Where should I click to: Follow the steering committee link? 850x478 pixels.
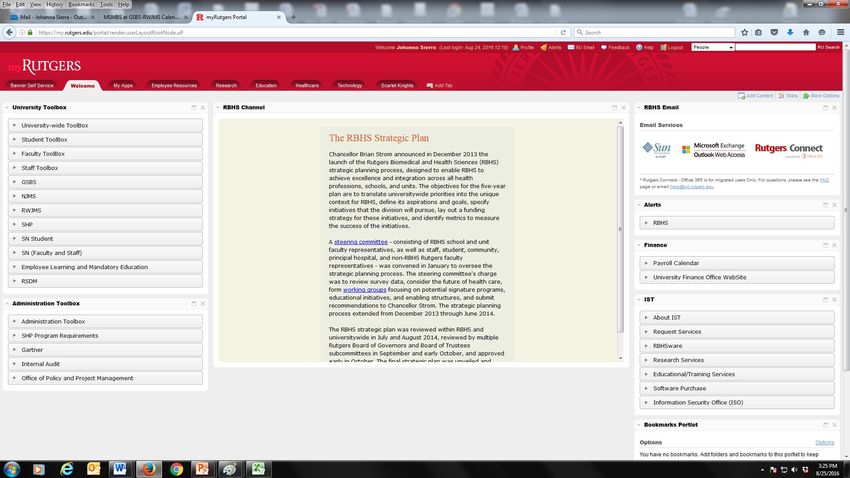361,242
